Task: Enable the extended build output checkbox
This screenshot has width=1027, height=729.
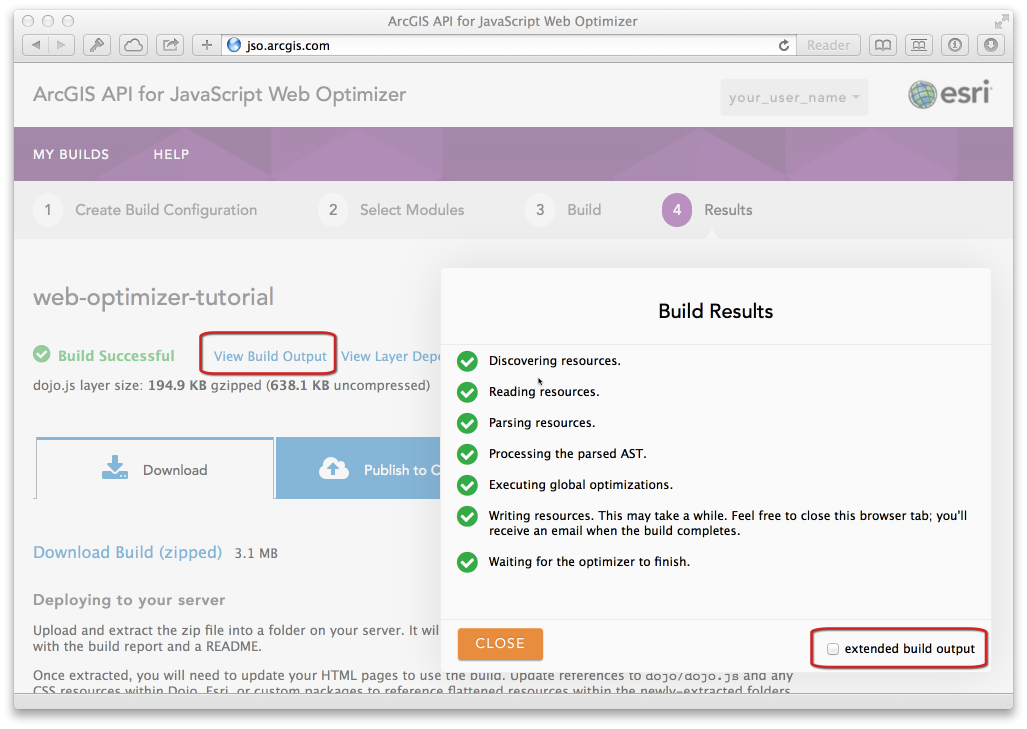Action: tap(832, 649)
